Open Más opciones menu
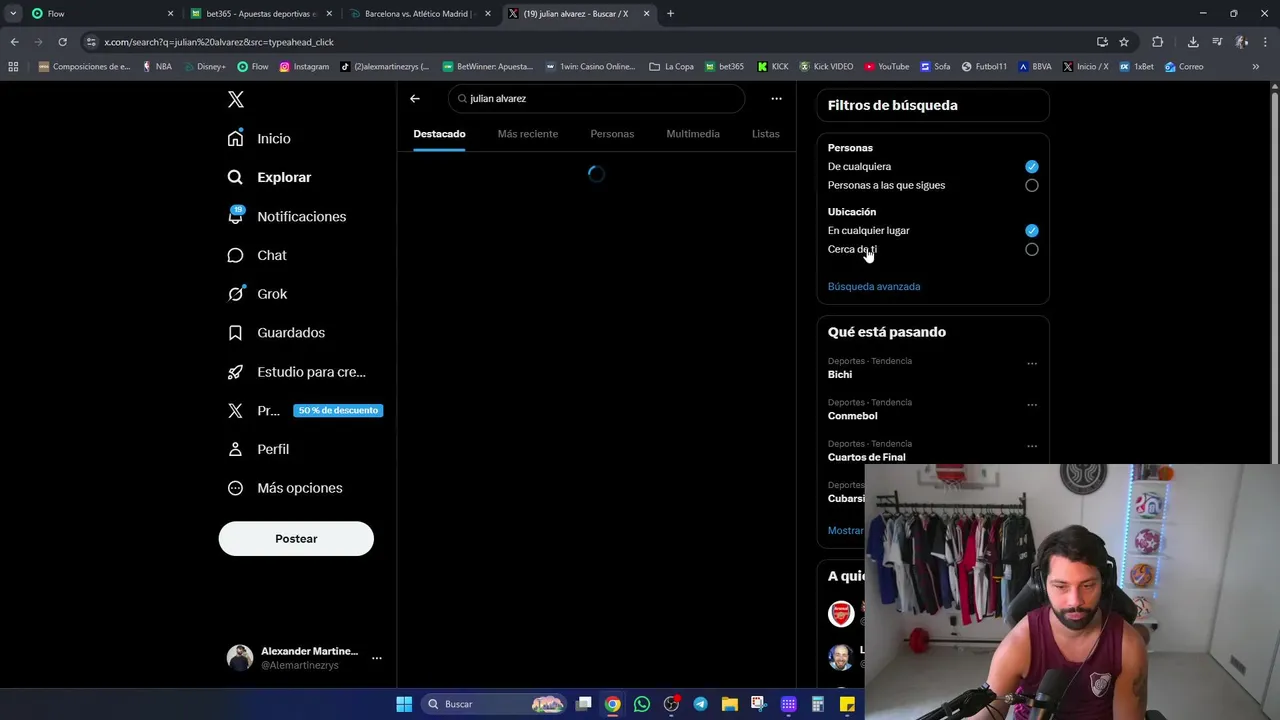The height and width of the screenshot is (720, 1280). click(286, 488)
